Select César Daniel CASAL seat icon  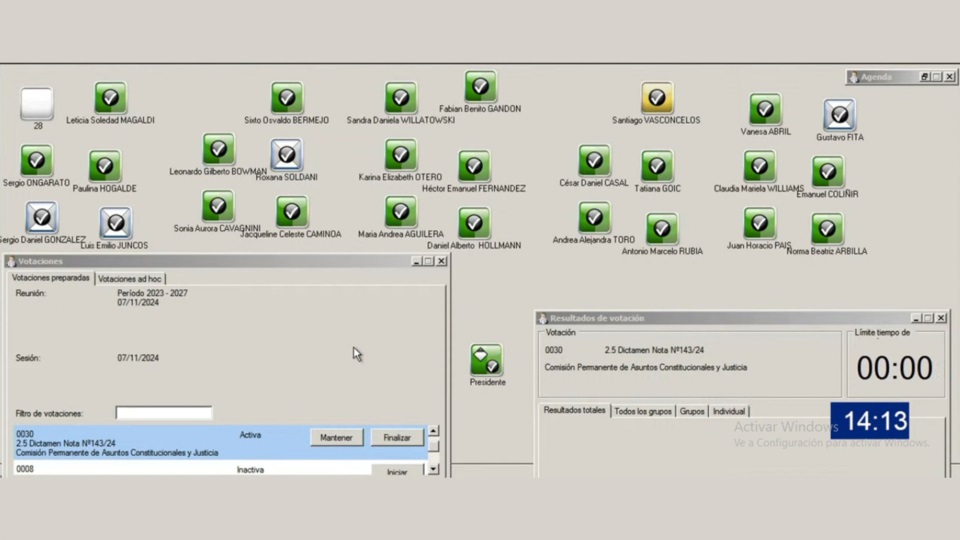tap(594, 160)
